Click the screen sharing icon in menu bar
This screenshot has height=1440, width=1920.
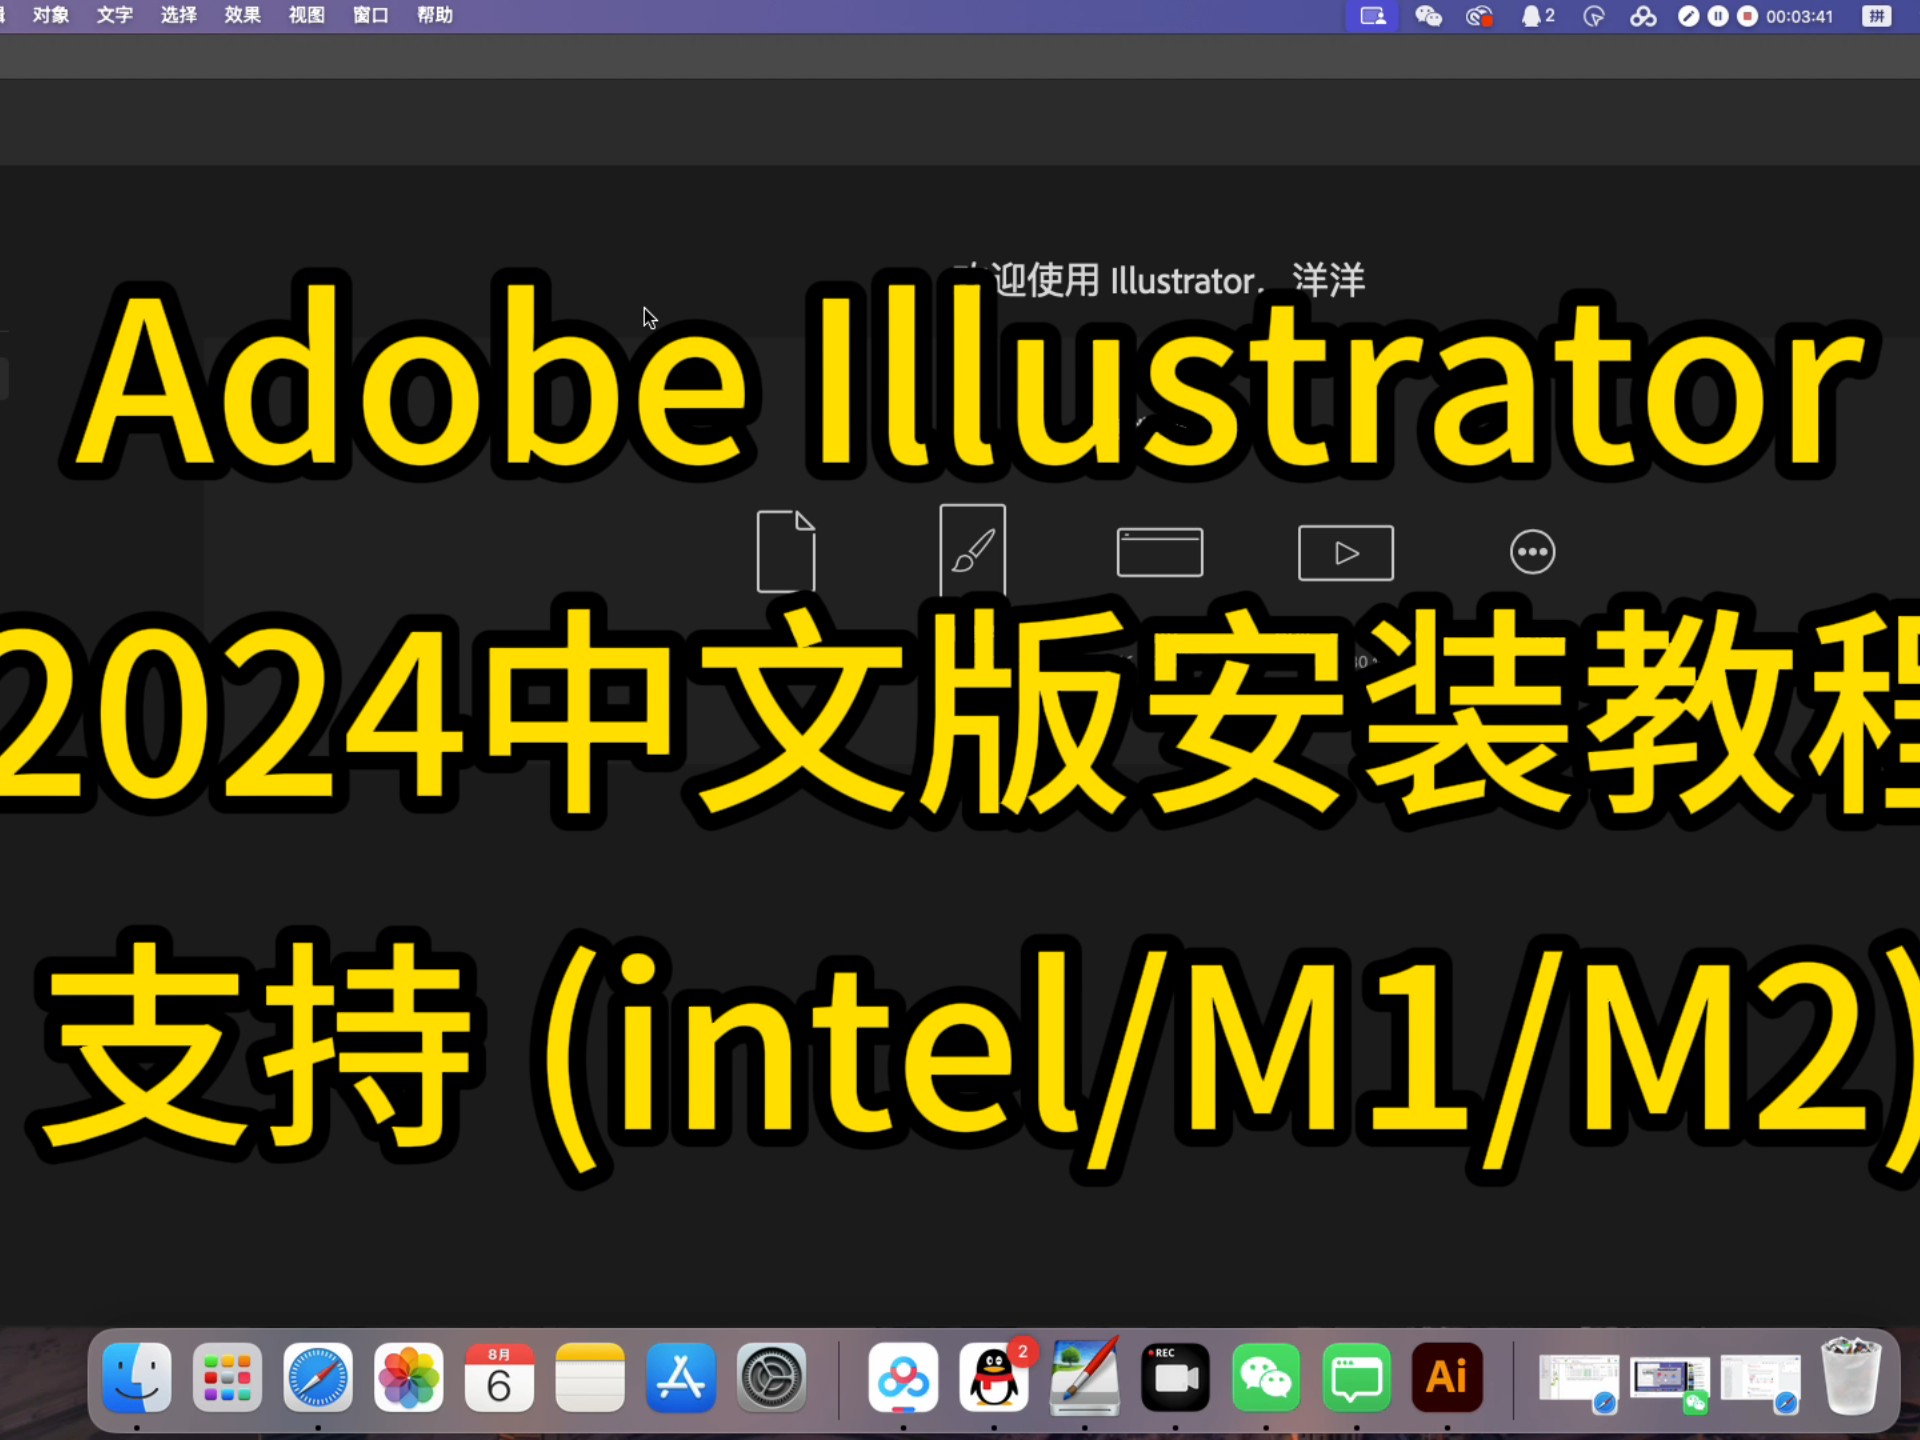[x=1373, y=16]
